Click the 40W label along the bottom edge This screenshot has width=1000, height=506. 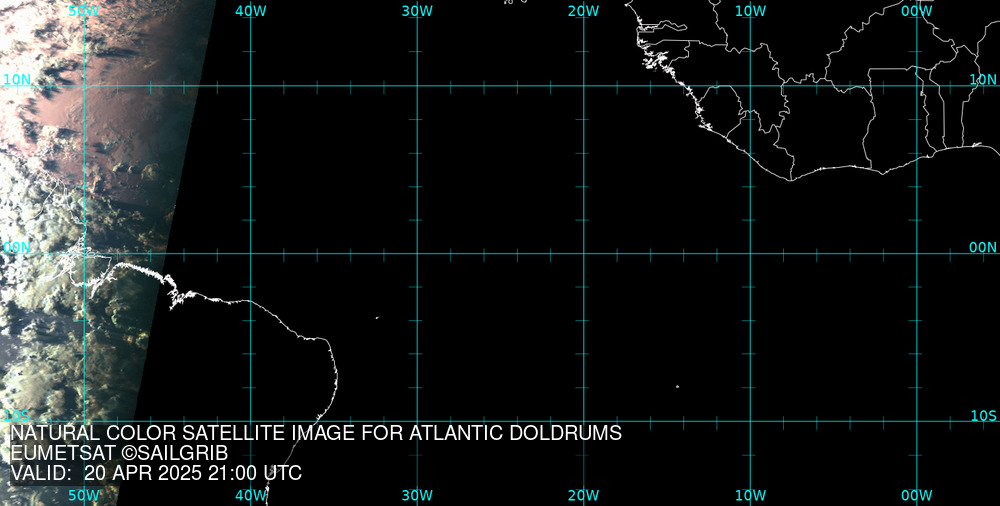[x=251, y=495]
